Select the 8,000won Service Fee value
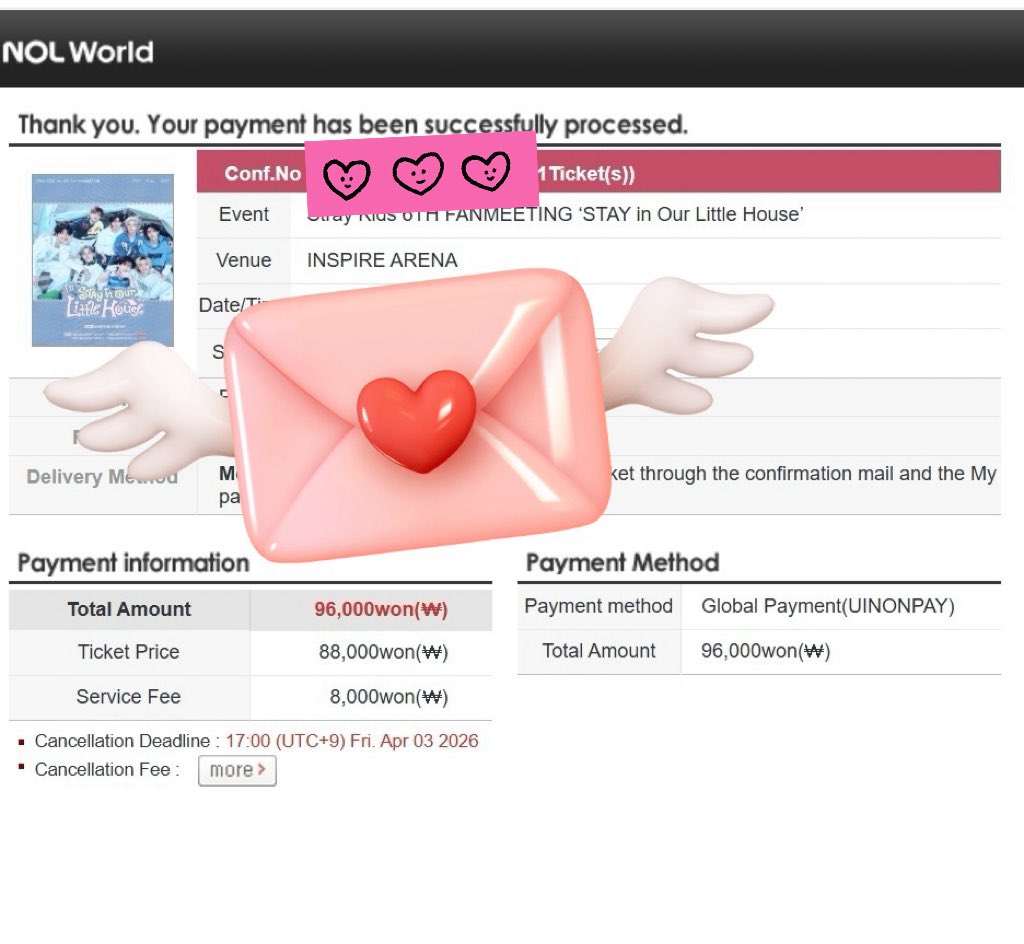This screenshot has width=1024, height=944. point(389,697)
